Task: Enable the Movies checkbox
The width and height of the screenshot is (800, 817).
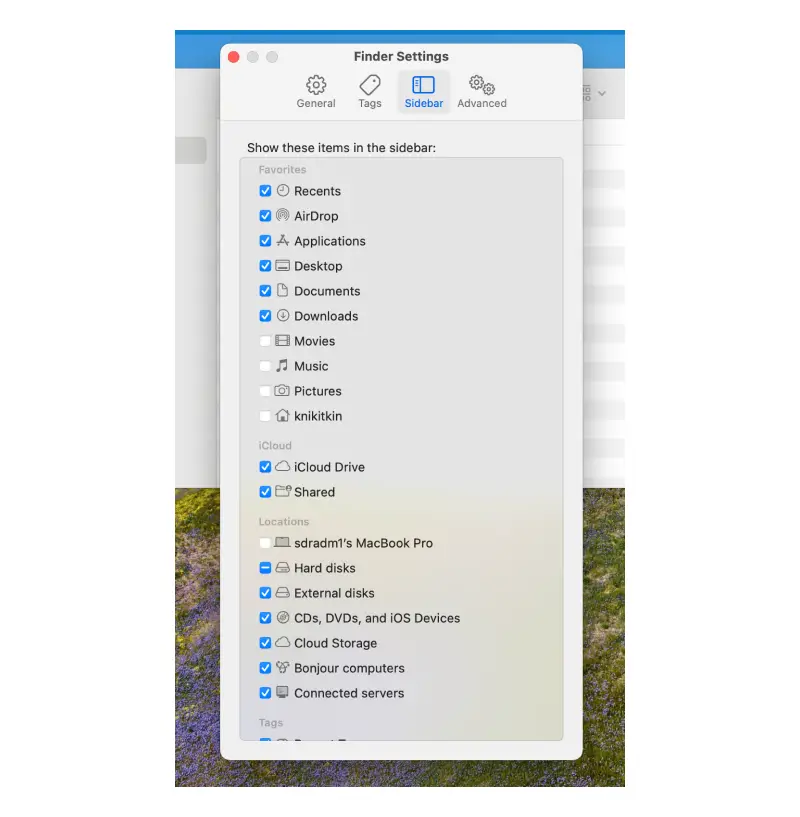Action: (x=265, y=341)
